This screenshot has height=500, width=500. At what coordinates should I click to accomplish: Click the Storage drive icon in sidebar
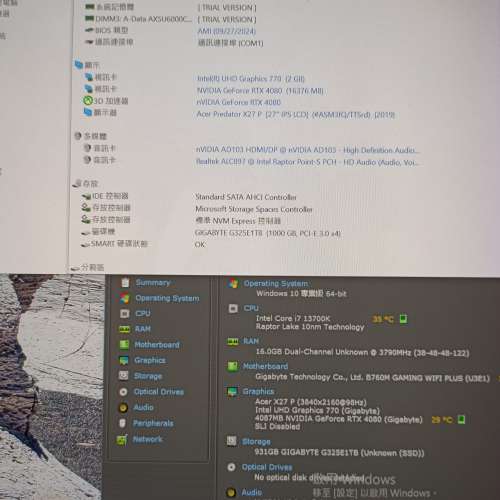coord(123,376)
